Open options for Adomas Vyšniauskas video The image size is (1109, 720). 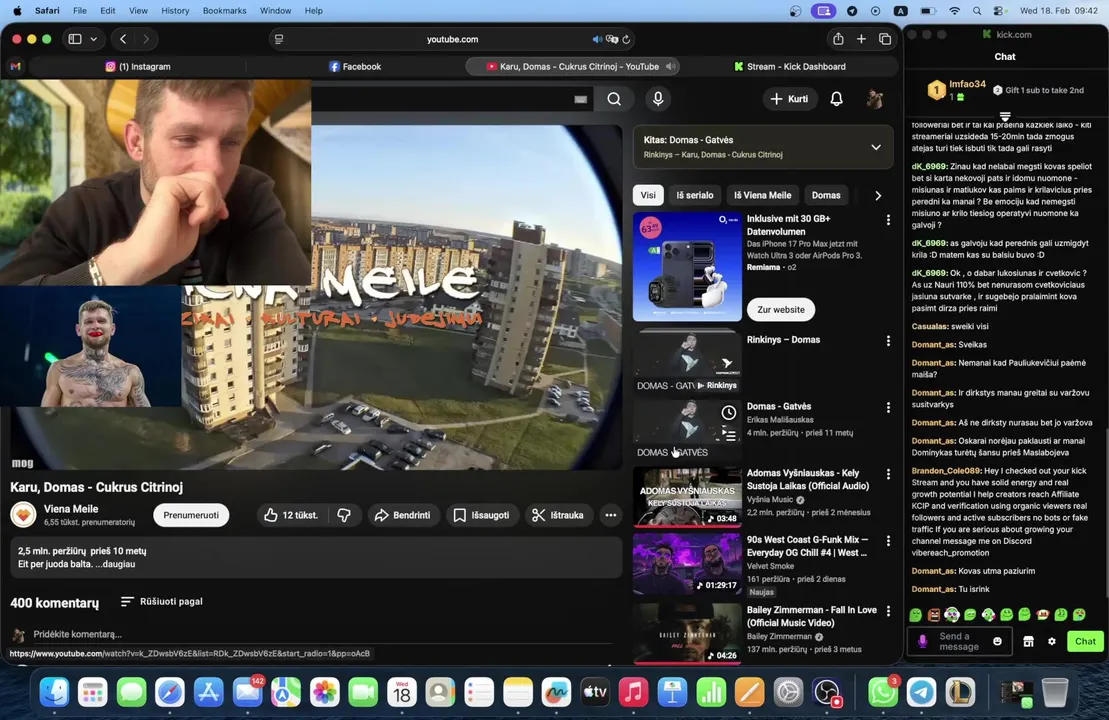(x=888, y=474)
